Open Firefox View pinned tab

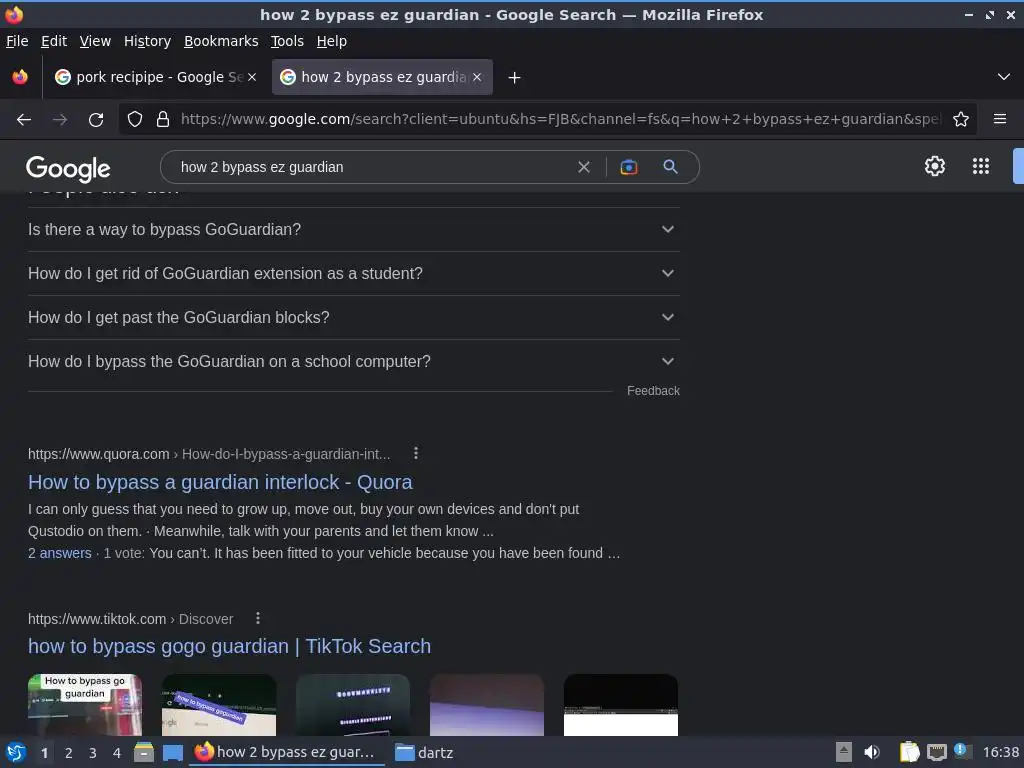pos(20,77)
